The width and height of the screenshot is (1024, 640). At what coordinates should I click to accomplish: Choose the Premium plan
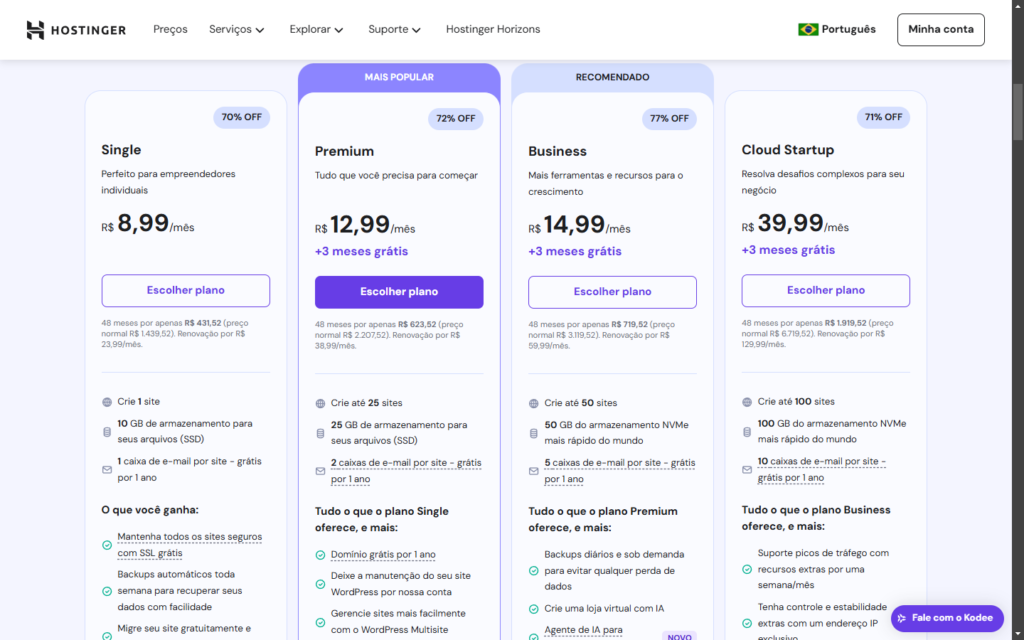point(399,292)
